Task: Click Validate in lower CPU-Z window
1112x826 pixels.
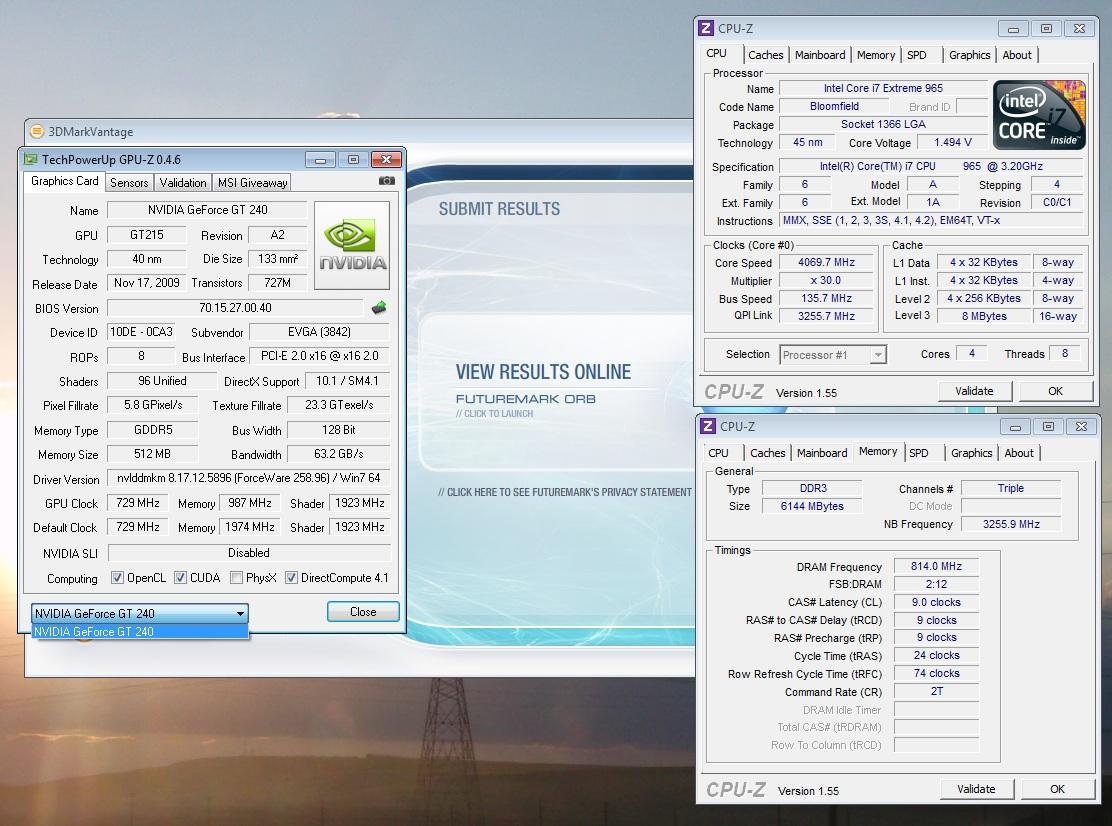Action: pos(977,788)
